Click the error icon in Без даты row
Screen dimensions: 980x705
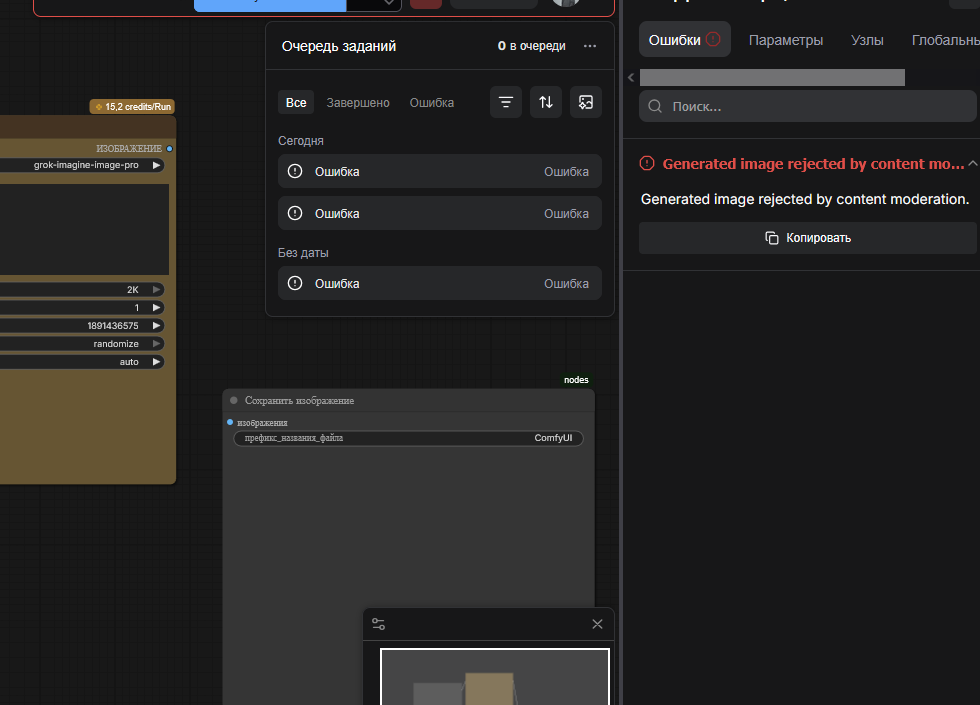[x=295, y=283]
